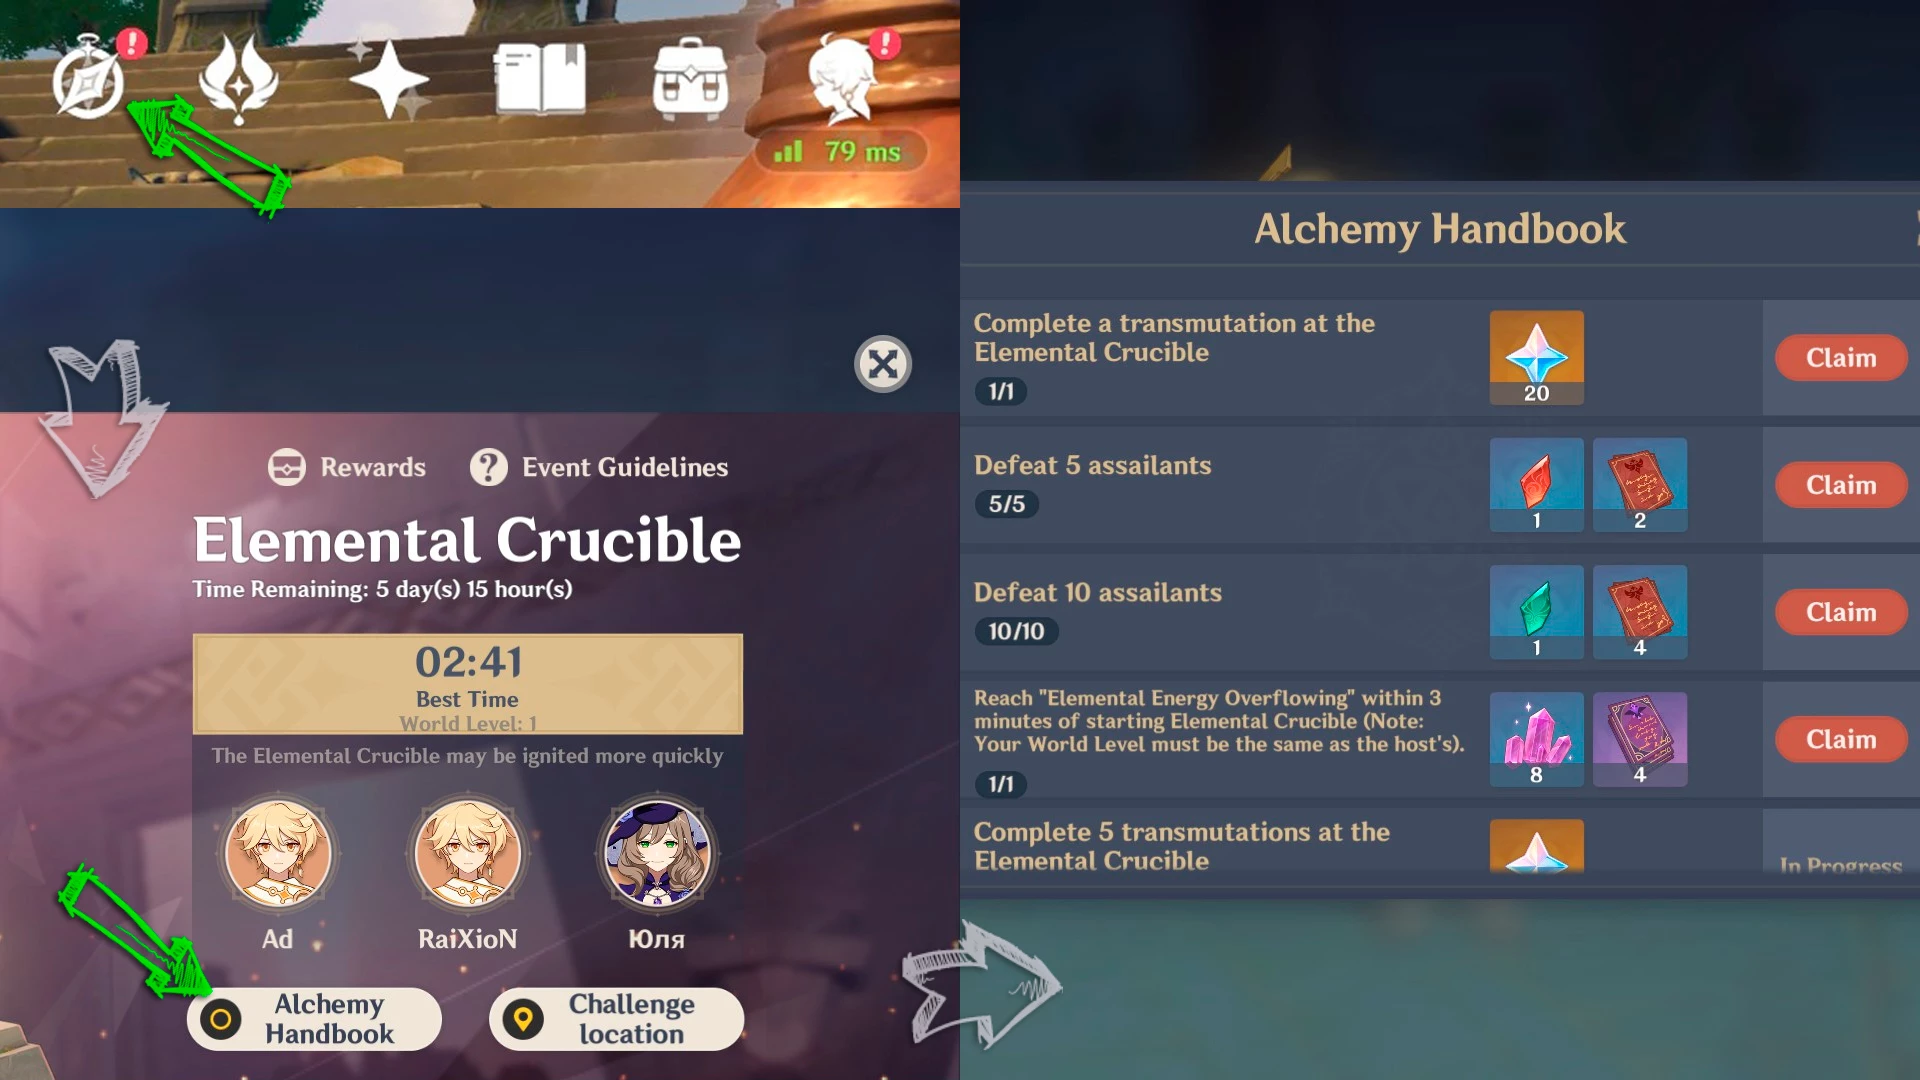The width and height of the screenshot is (1920, 1080).
Task: Claim reward for completing transmutation
Action: [x=1842, y=357]
